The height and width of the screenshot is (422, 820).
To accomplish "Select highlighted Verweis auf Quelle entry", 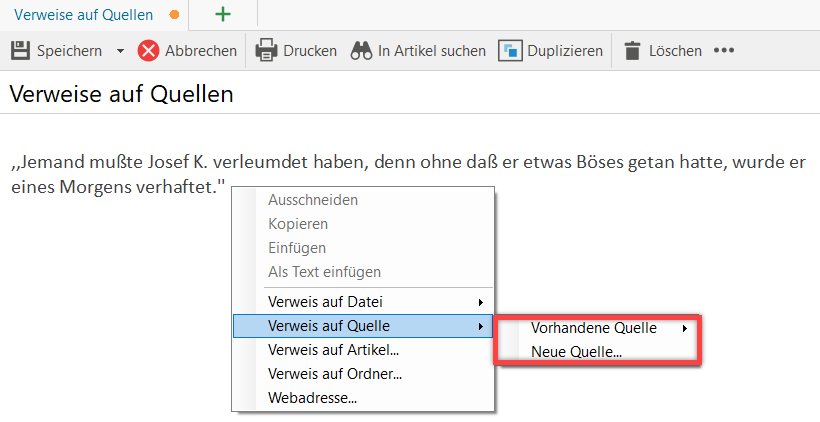I will pyautogui.click(x=328, y=326).
